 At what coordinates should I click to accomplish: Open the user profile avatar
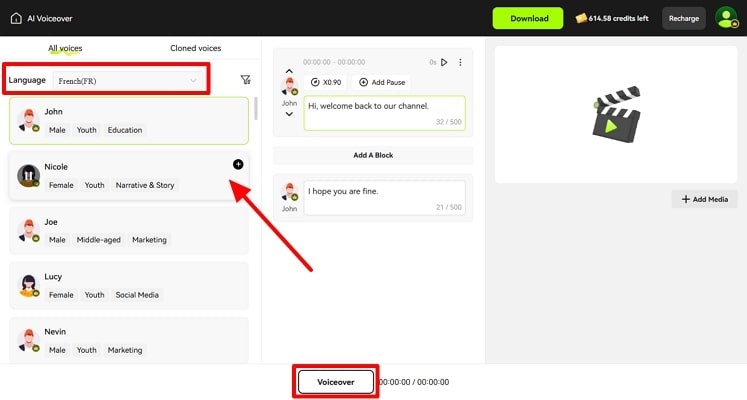point(727,18)
